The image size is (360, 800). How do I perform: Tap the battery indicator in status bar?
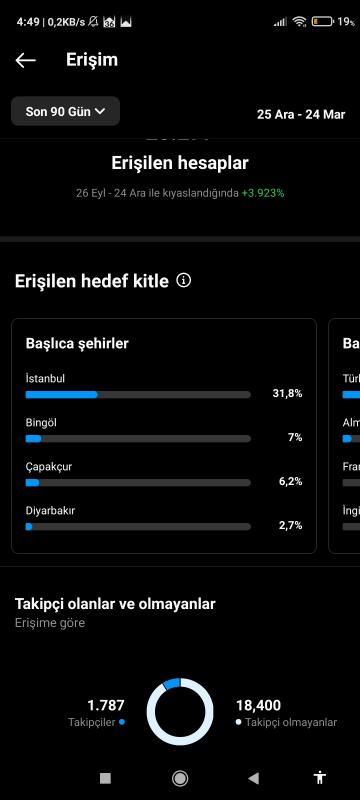(323, 21)
